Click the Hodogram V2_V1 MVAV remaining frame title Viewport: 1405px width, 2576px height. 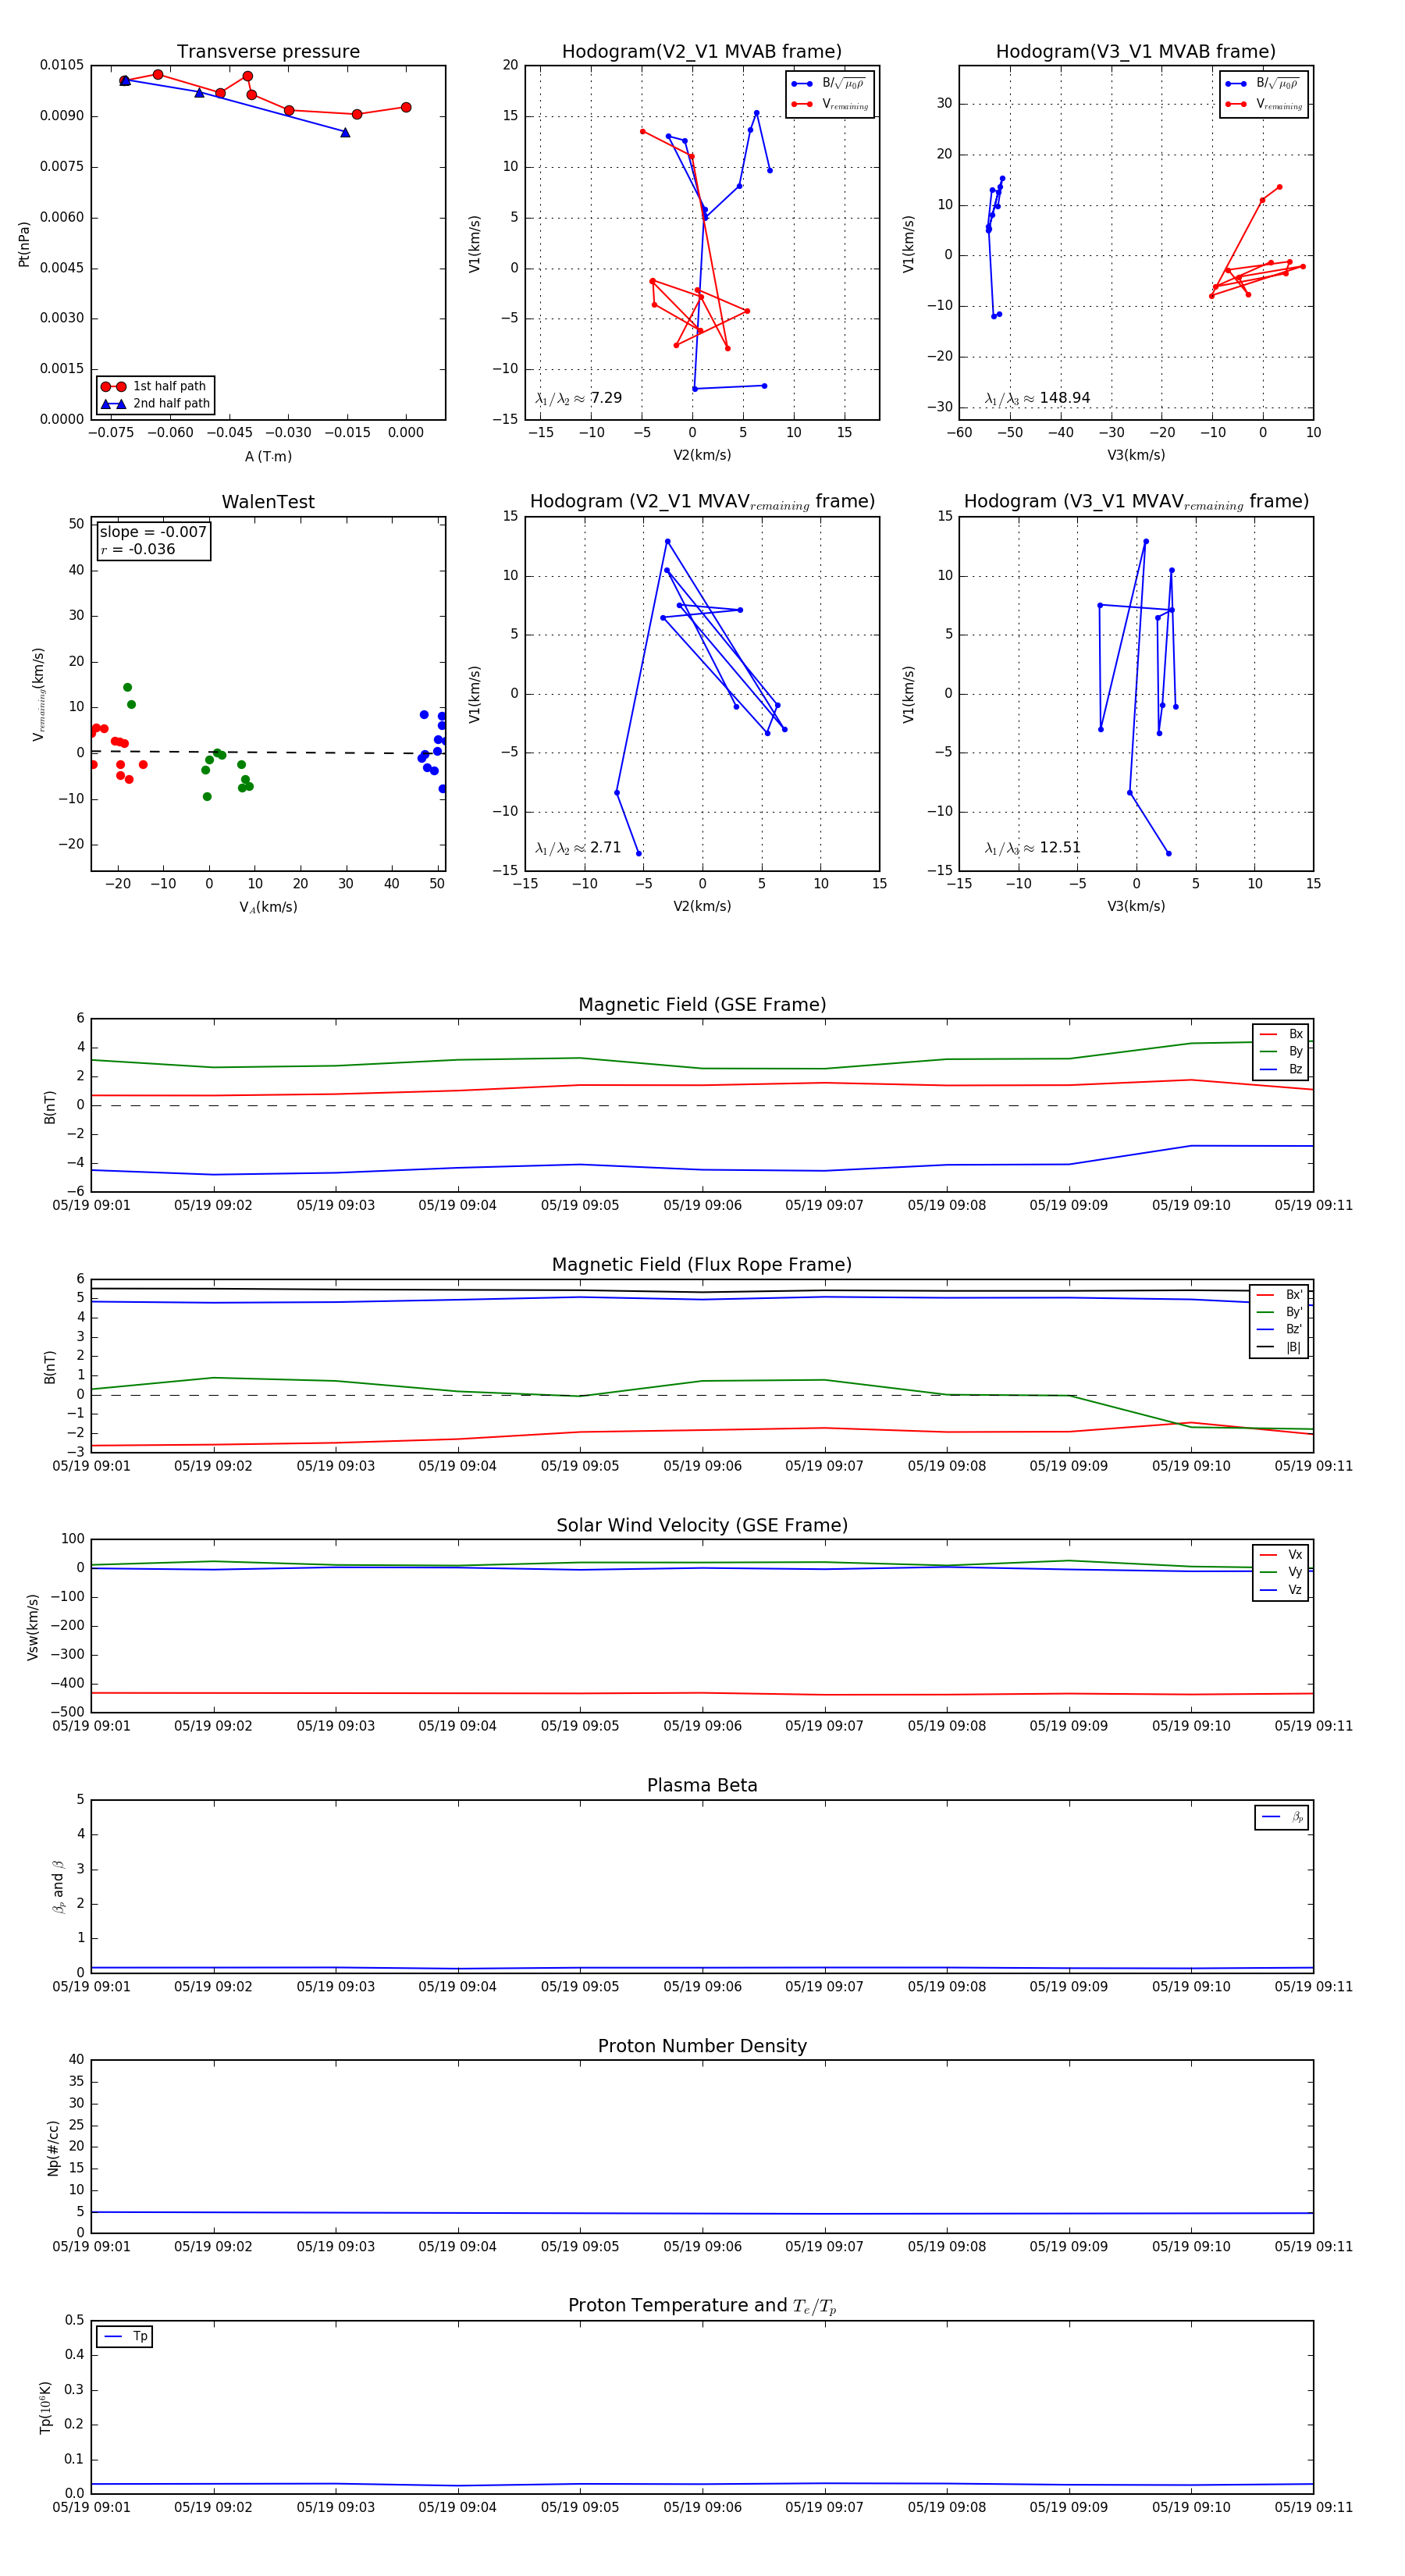point(702,502)
